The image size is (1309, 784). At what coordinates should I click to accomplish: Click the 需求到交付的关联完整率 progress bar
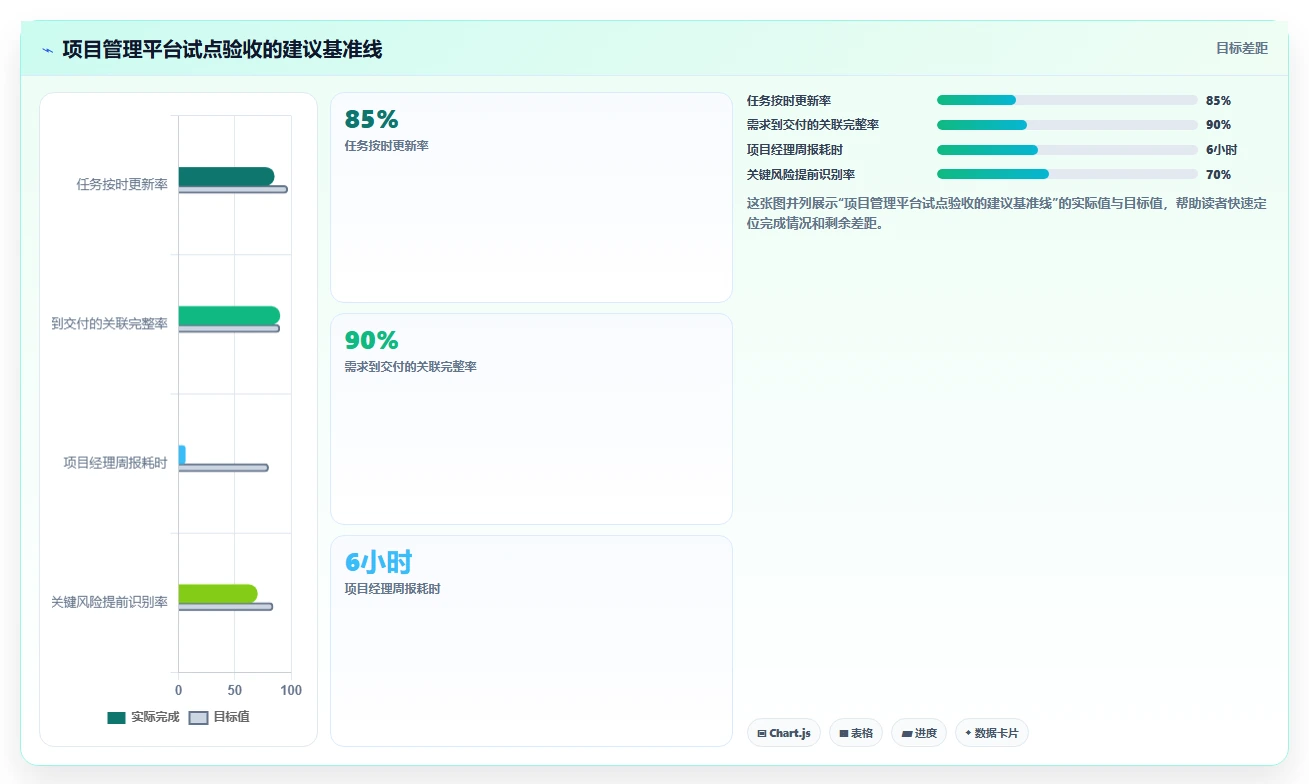point(1067,125)
